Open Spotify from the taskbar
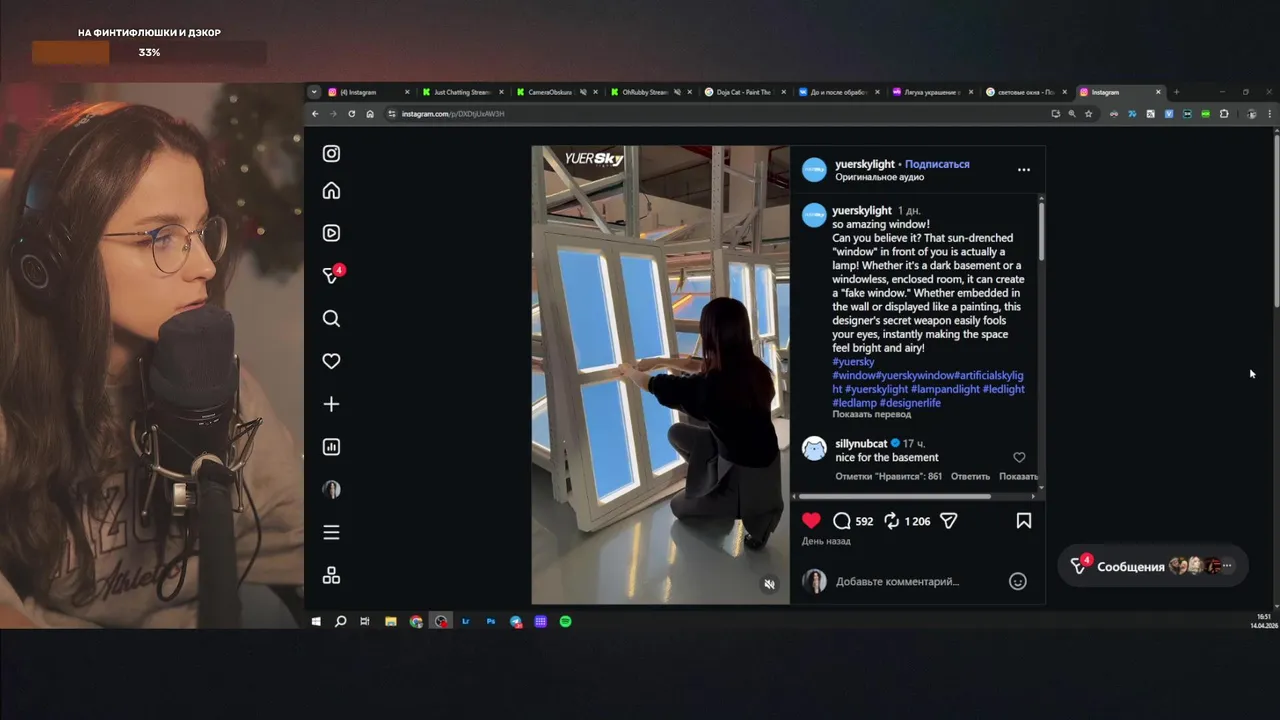The image size is (1280, 720). click(x=565, y=621)
